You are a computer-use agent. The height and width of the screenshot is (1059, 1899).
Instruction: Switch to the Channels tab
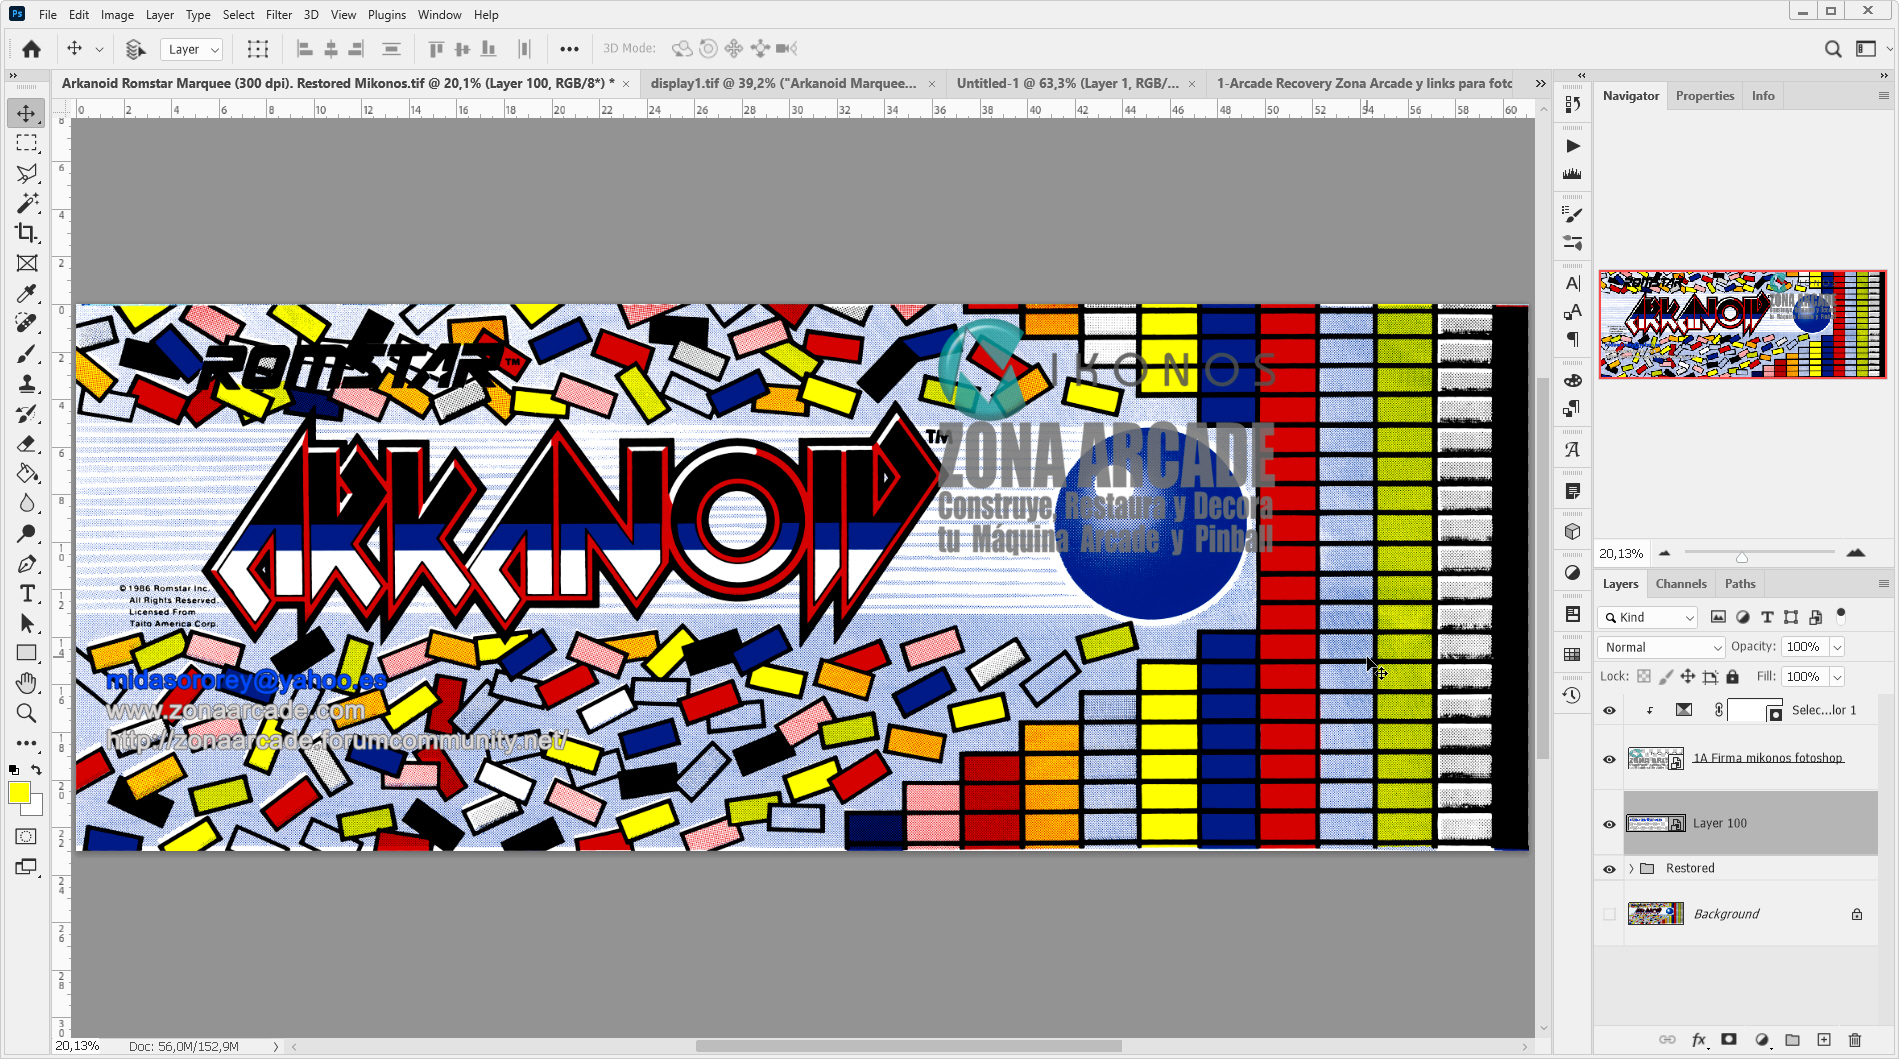click(x=1681, y=583)
